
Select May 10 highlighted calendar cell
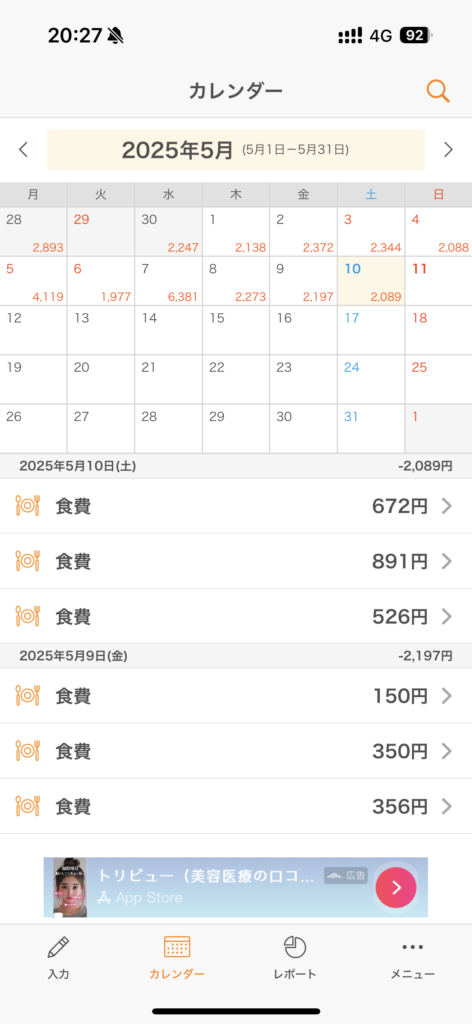pos(371,281)
